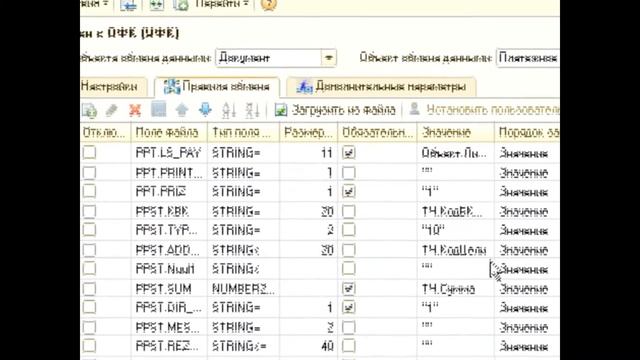Click the icon on Дополнительные параметры tab
Viewport: 640px width, 360px height.
[304, 87]
